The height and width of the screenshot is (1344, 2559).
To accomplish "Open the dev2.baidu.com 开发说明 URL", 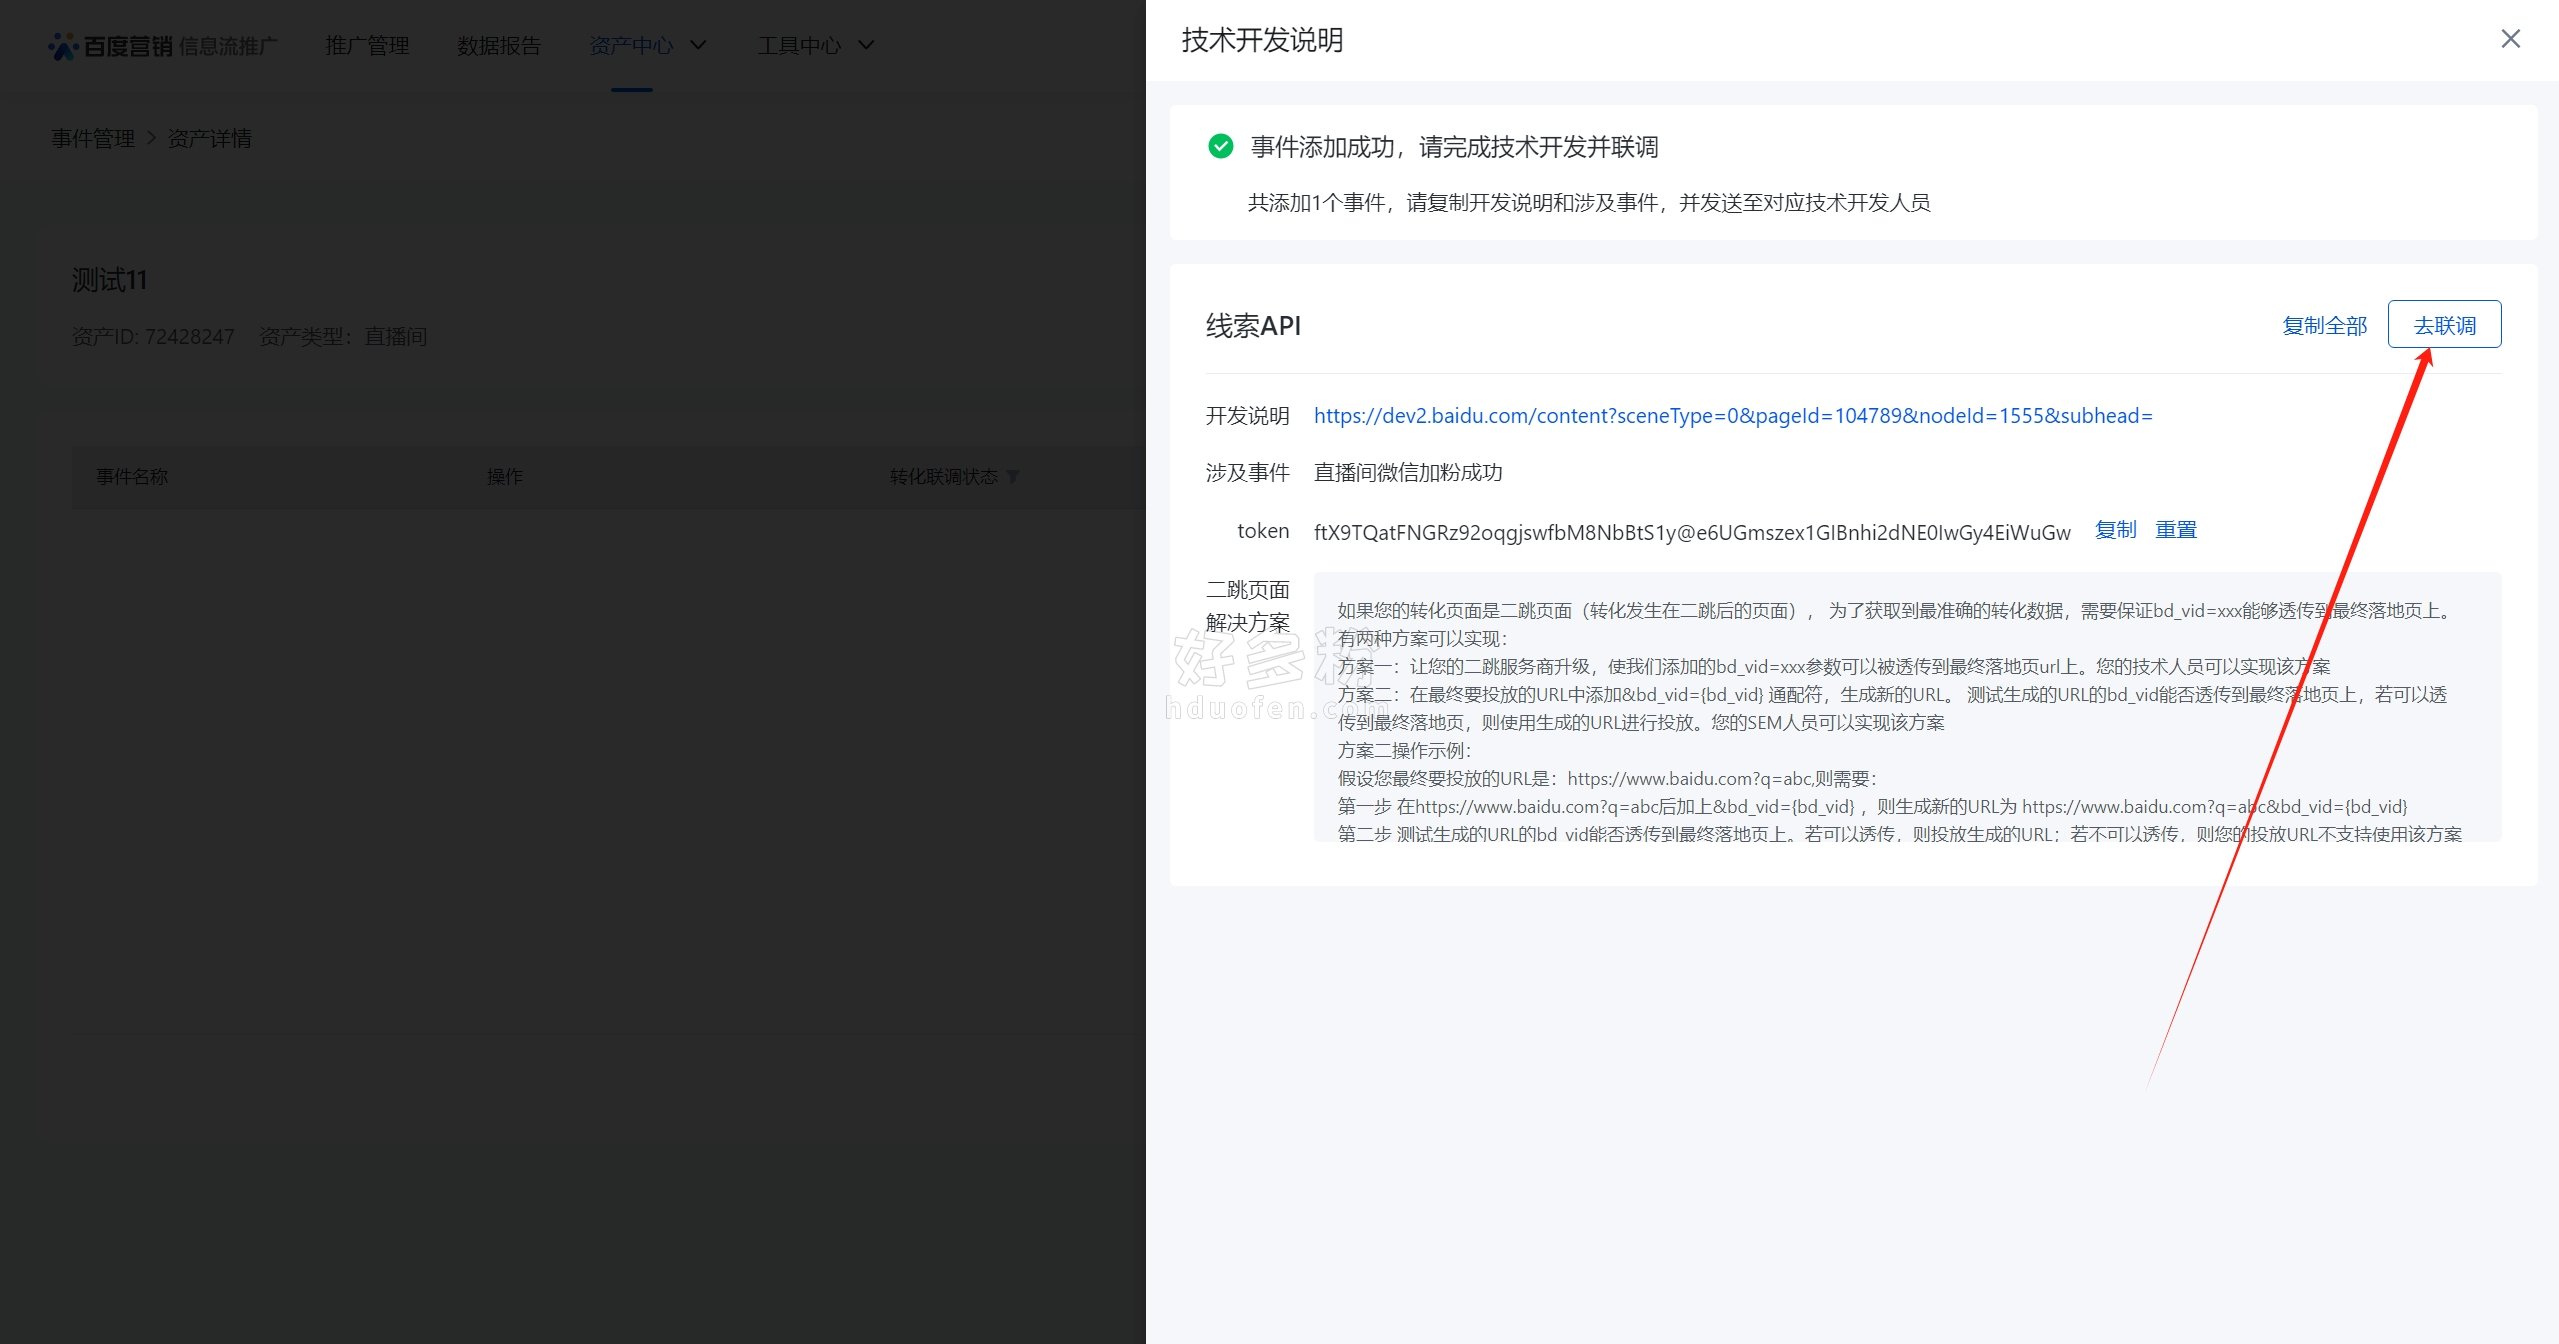I will coord(1732,416).
